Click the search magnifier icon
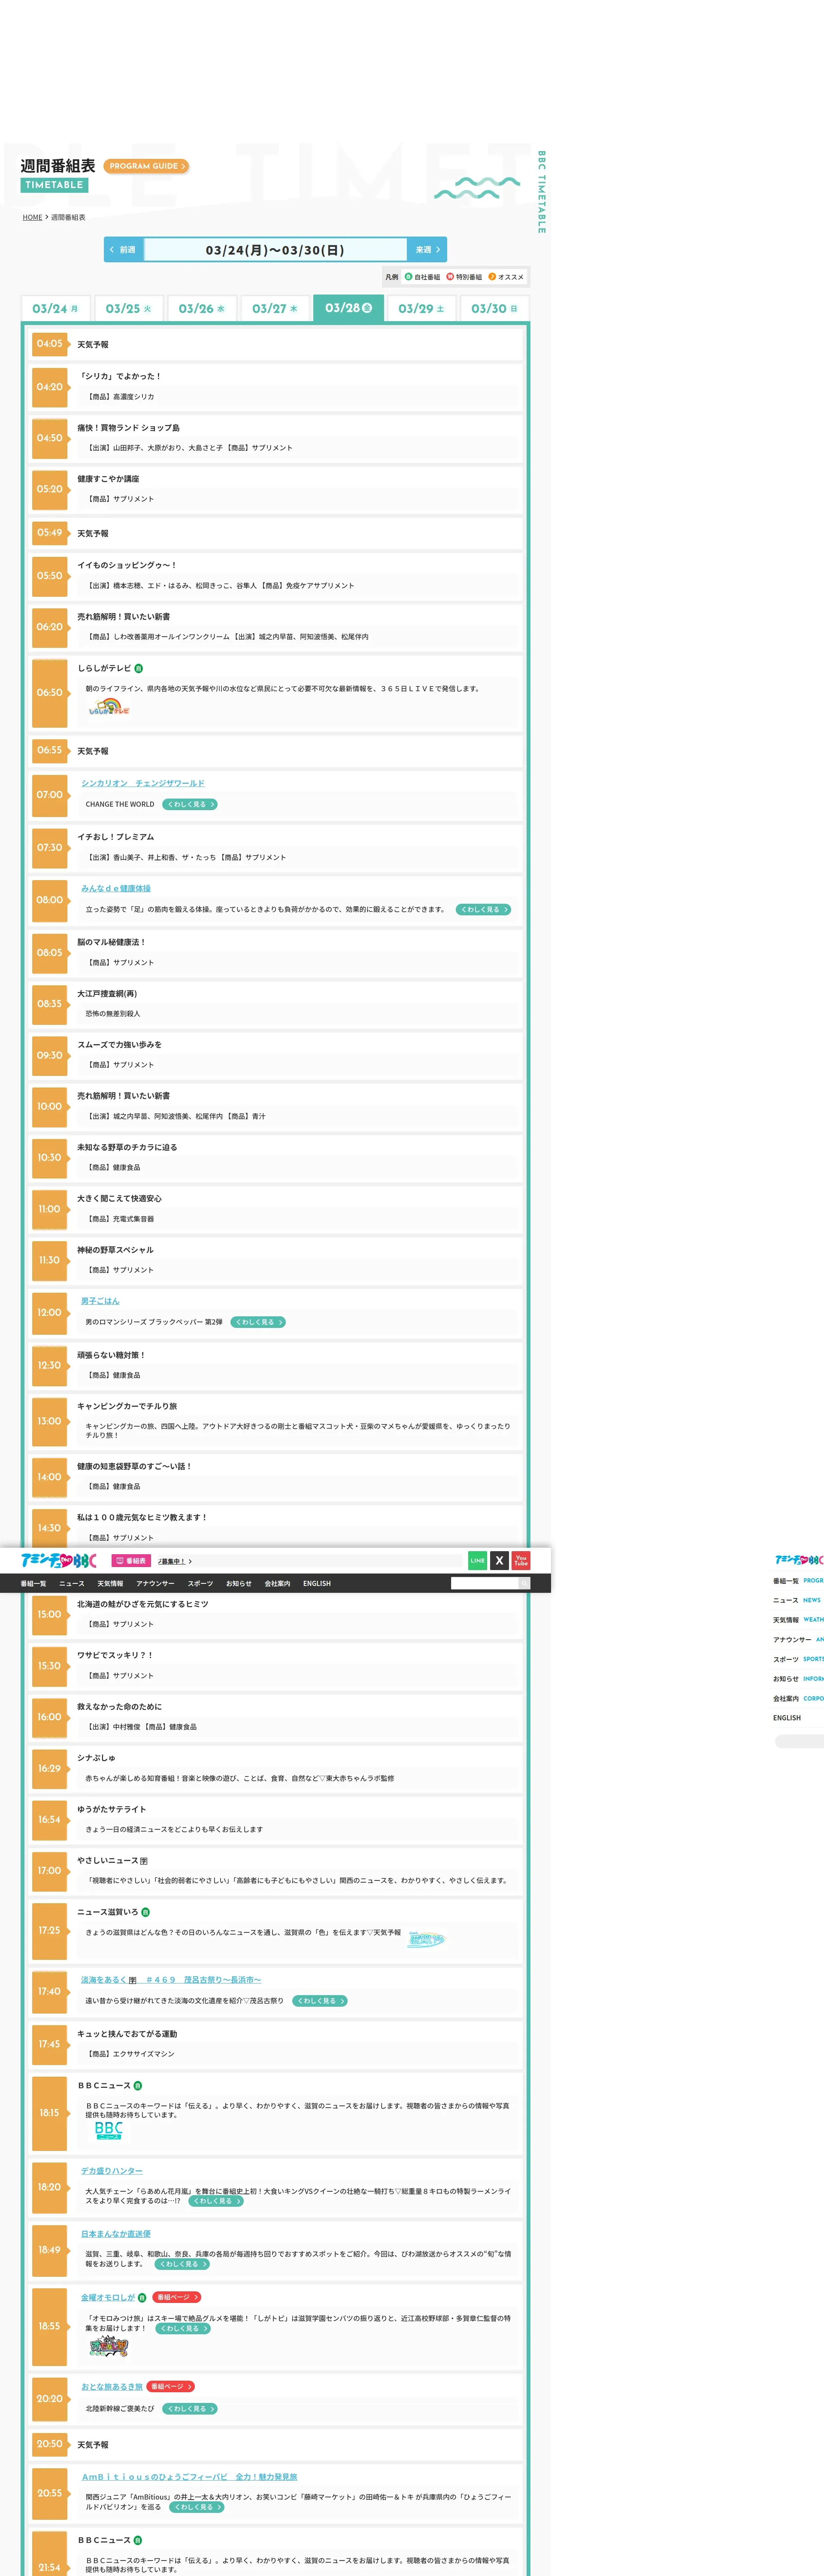The height and width of the screenshot is (2576, 824). pyautogui.click(x=523, y=1583)
